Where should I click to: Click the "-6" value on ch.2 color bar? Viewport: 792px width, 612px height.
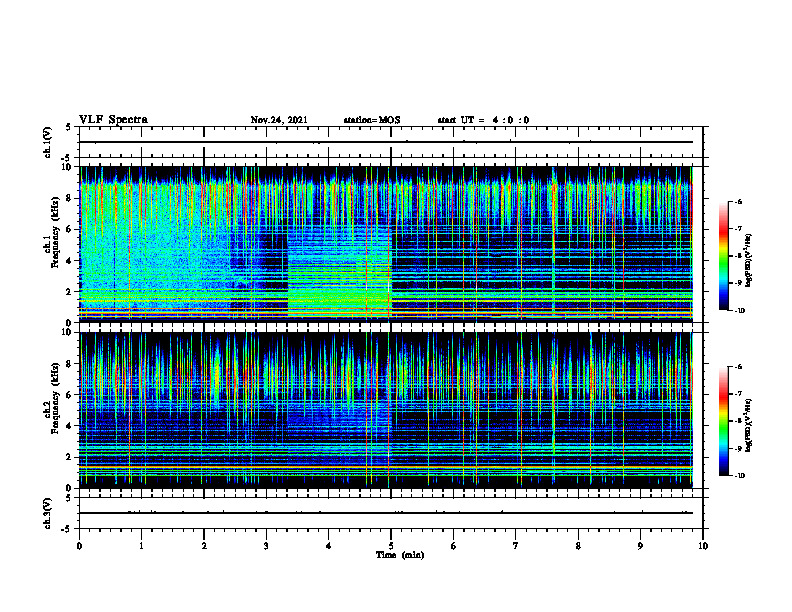pos(738,367)
